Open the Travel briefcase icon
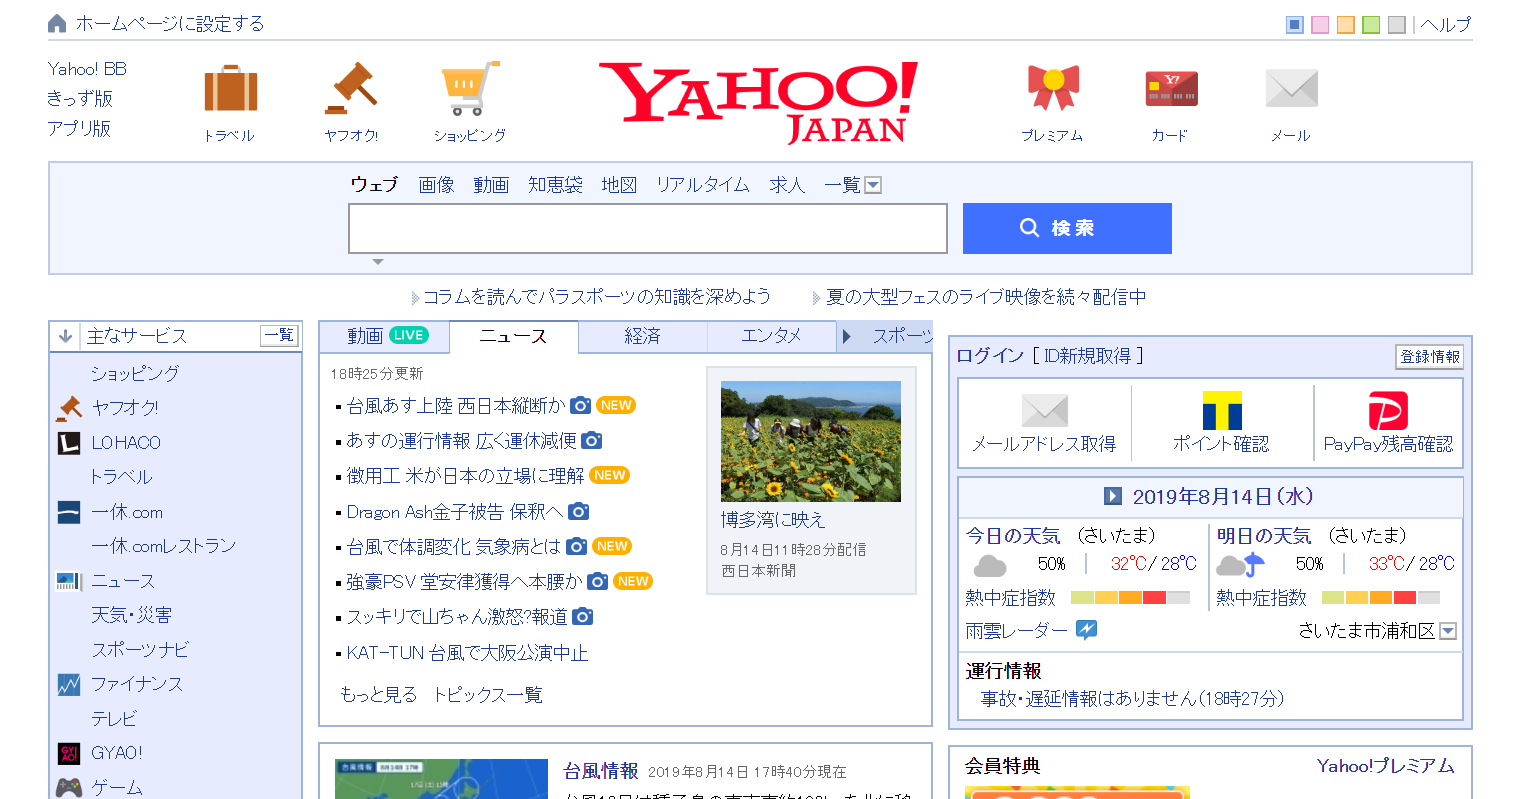Screen dimensions: 1531x799 (230, 88)
